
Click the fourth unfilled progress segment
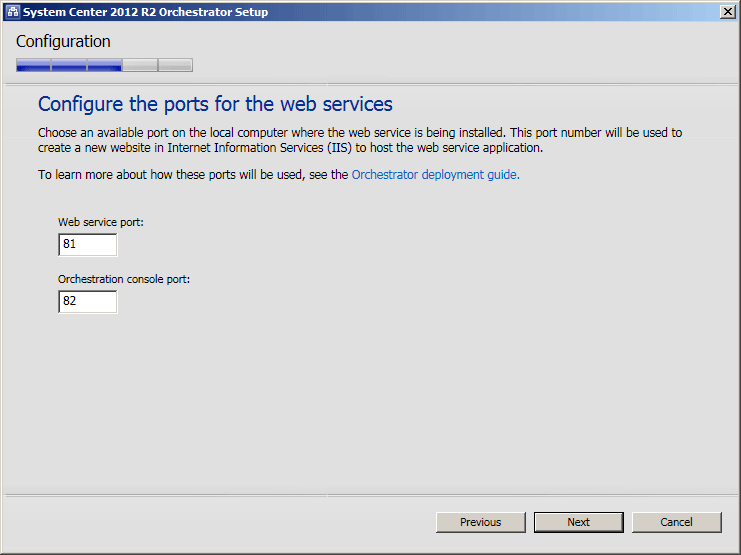[140, 65]
